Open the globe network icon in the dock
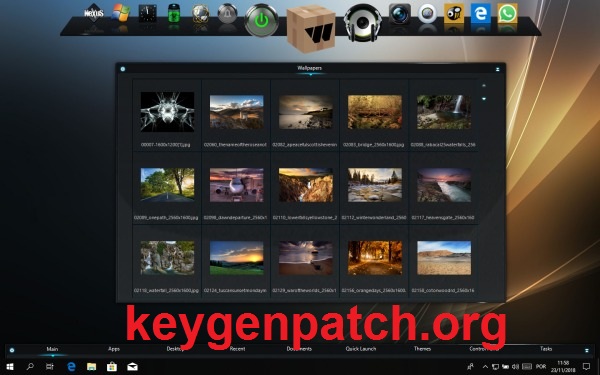The width and height of the screenshot is (600, 375). [201, 14]
